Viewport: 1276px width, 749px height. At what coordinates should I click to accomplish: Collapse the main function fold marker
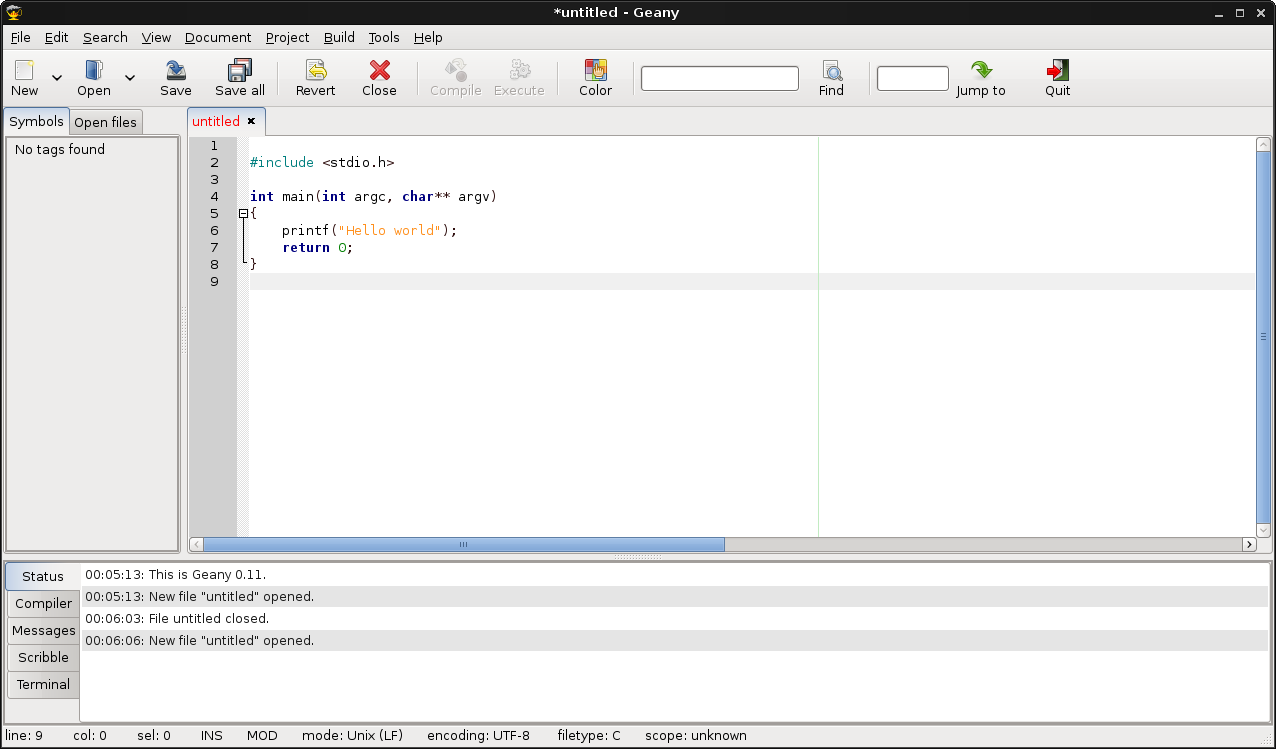(243, 213)
